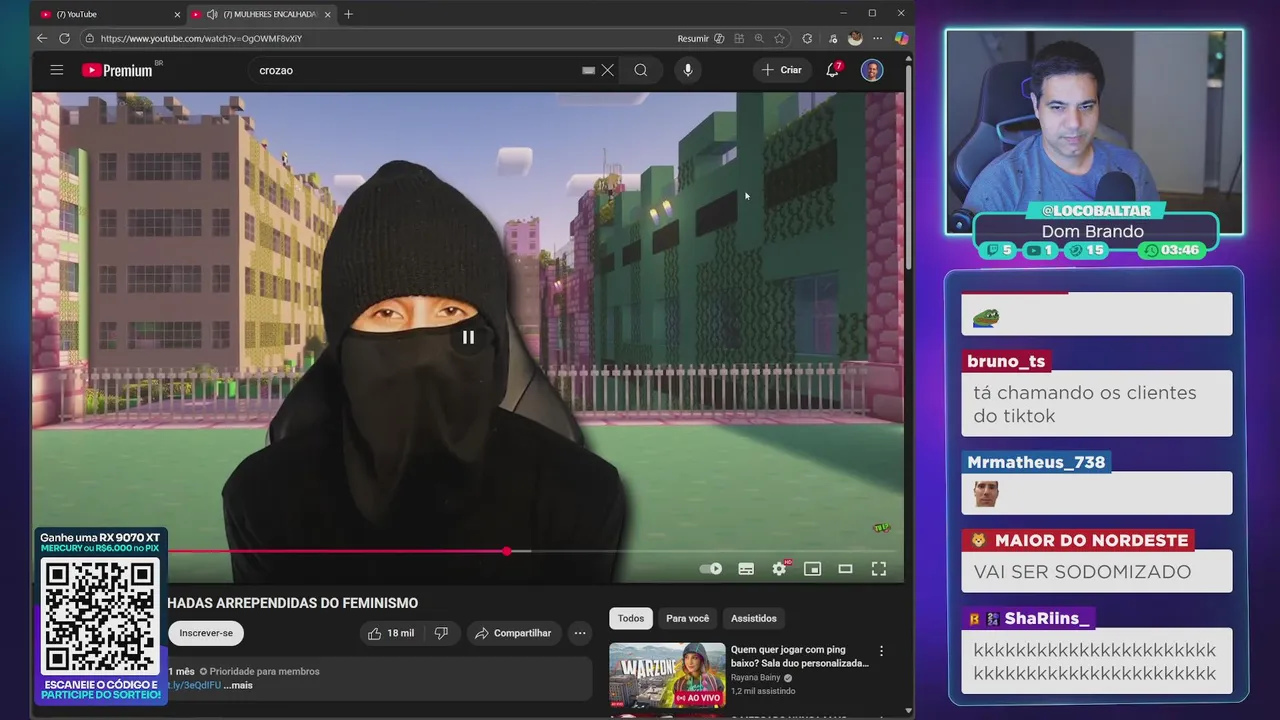
Task: Switch to theater mode
Action: [x=845, y=569]
